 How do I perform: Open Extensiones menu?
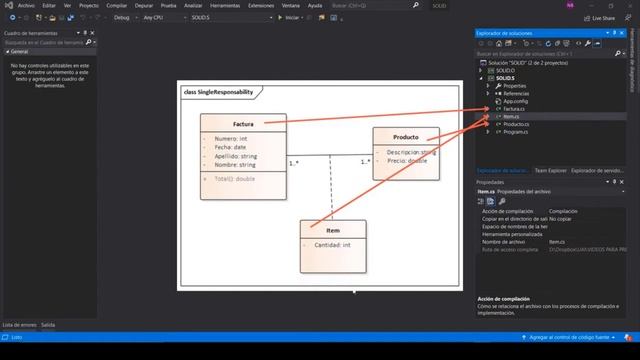click(x=261, y=6)
